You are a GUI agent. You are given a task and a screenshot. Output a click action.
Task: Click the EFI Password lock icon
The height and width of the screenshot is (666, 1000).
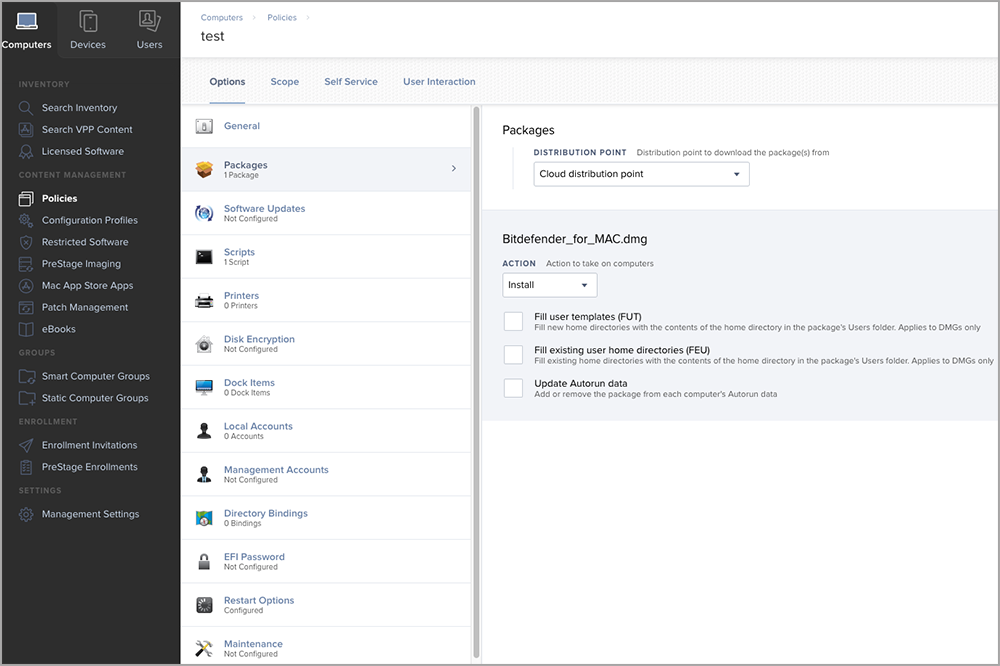[204, 561]
